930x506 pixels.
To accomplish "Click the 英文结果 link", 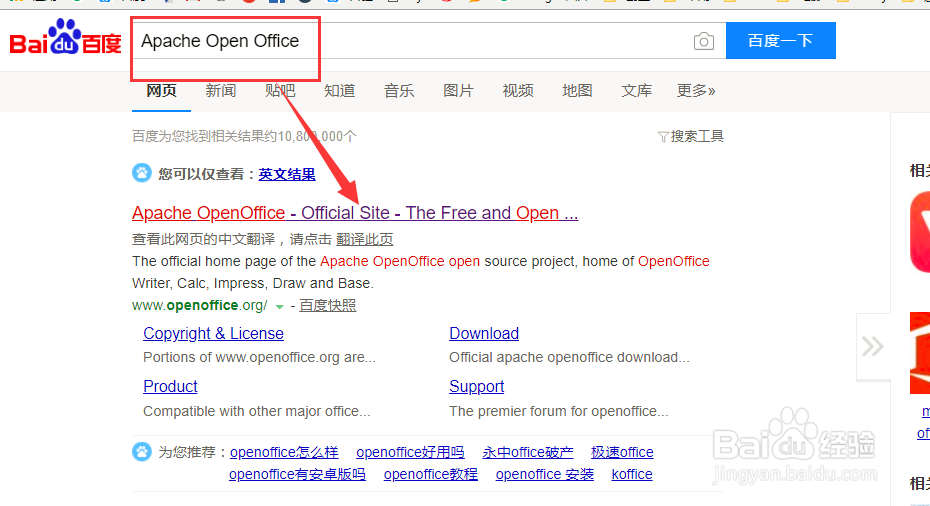I will pos(287,174).
